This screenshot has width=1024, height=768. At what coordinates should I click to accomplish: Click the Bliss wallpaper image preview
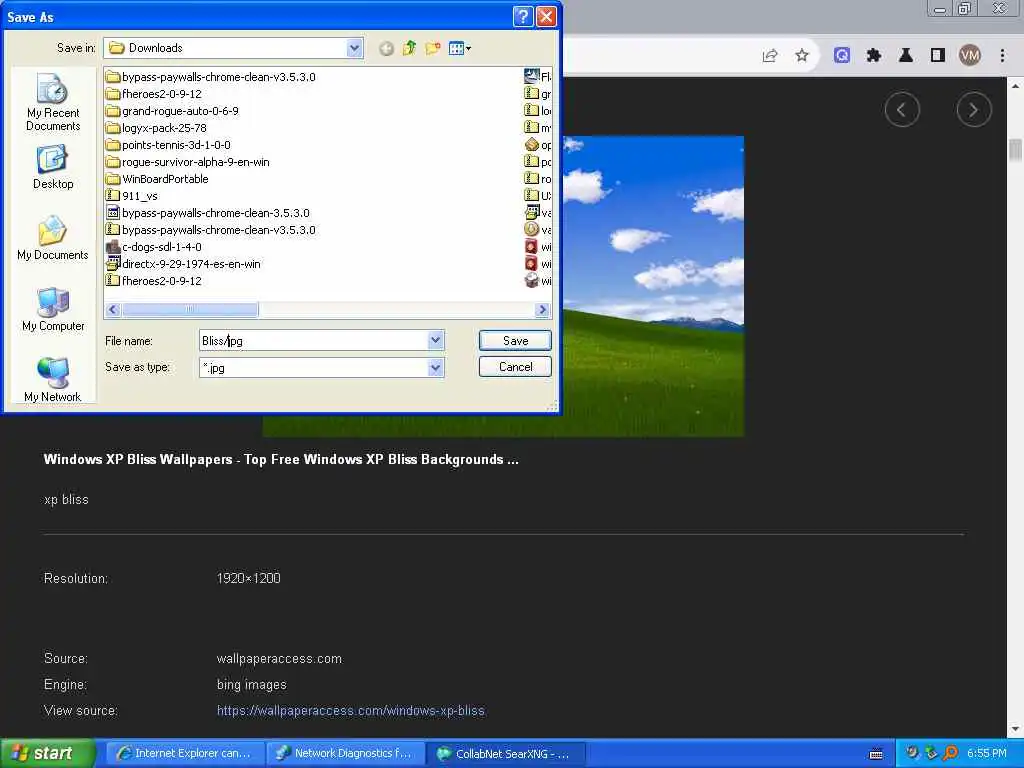pos(653,286)
